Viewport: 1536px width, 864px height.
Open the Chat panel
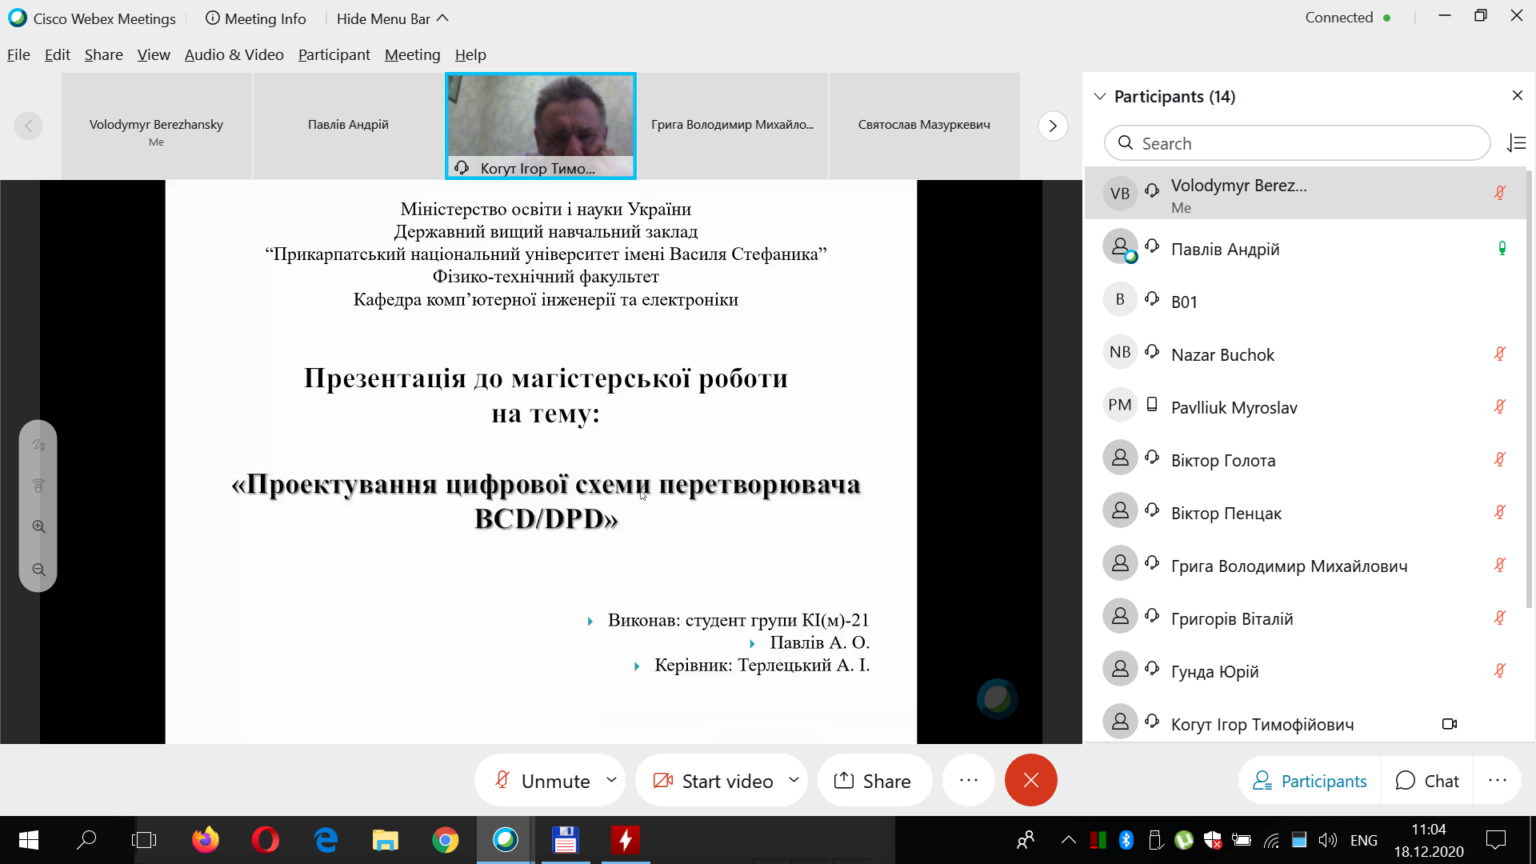tap(1428, 781)
